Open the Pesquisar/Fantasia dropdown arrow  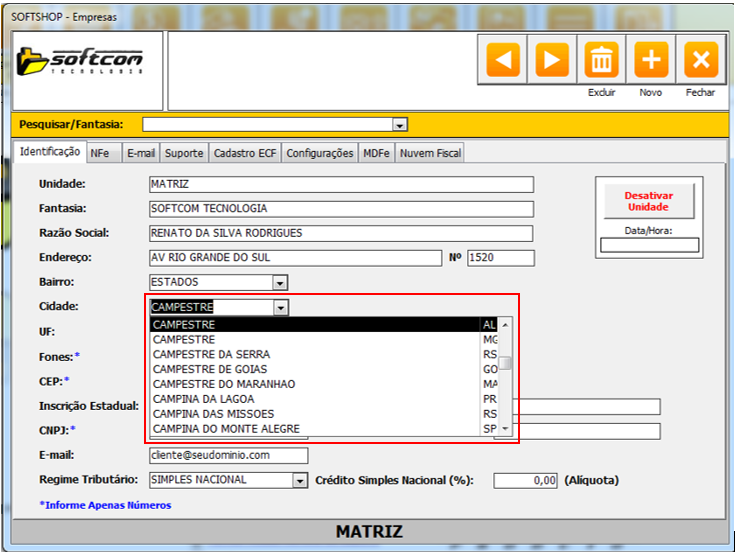click(400, 125)
